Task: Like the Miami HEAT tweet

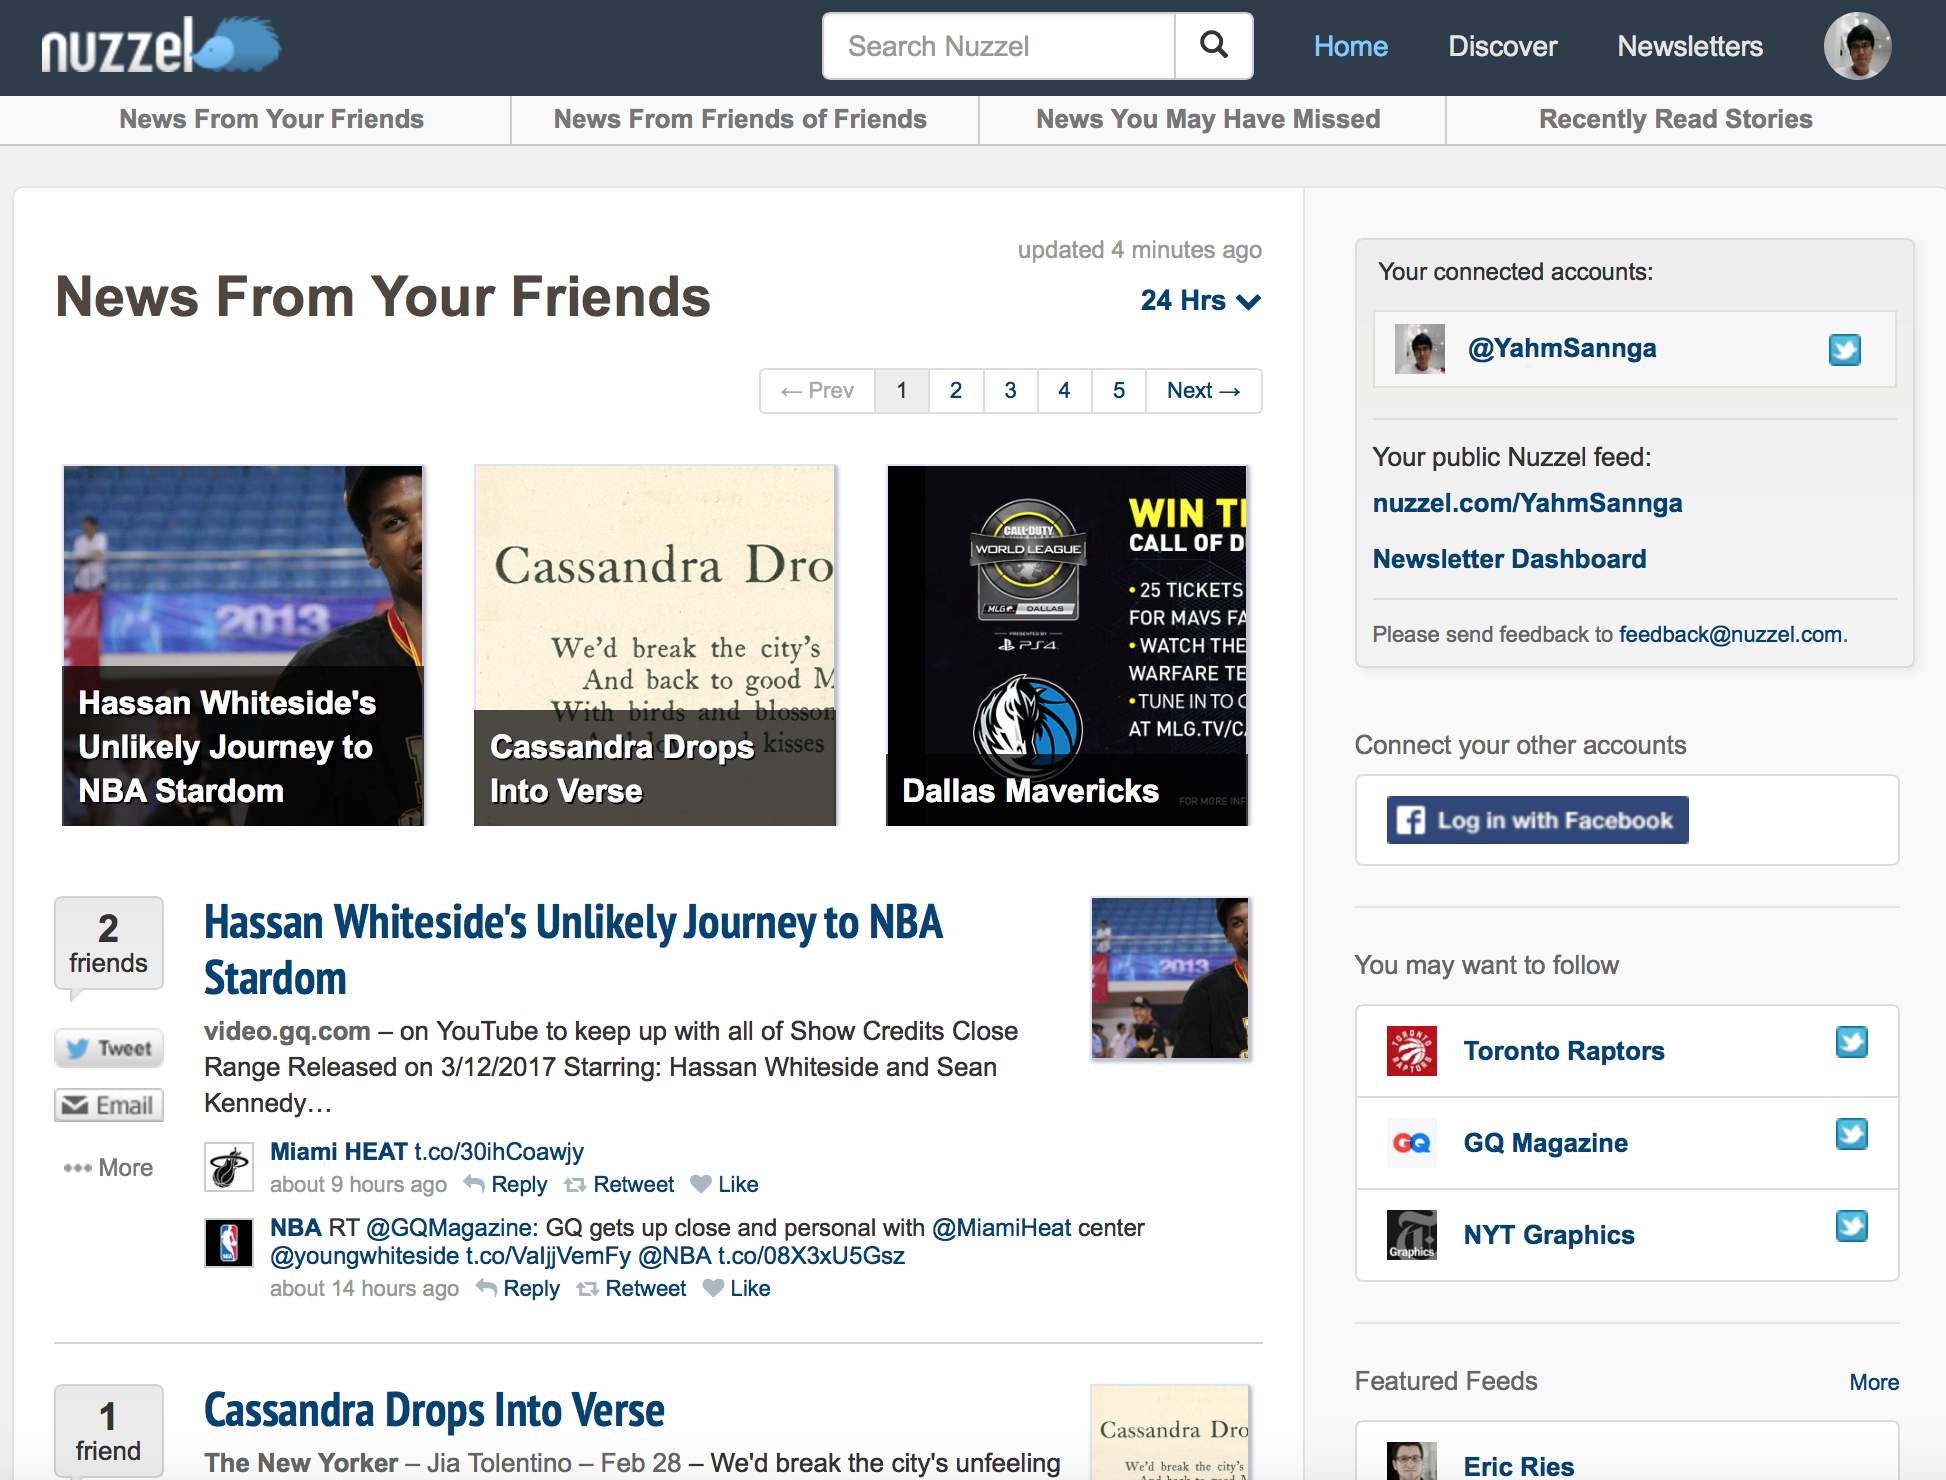Action: click(725, 1185)
